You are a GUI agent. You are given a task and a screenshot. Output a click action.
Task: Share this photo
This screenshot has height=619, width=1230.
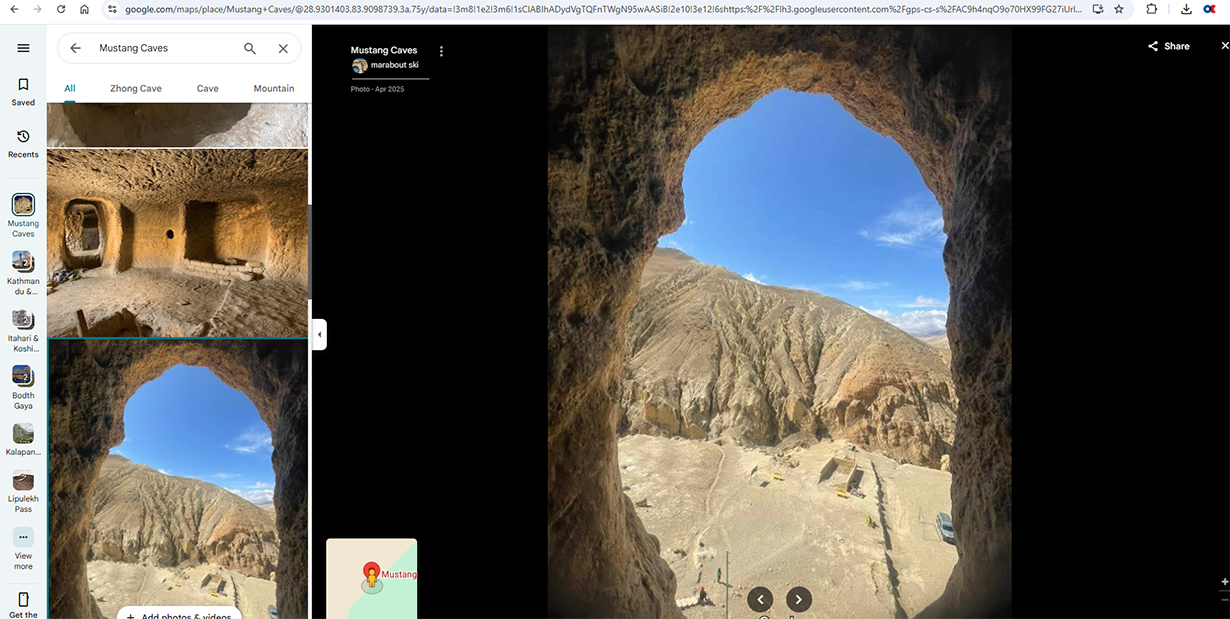click(1168, 46)
